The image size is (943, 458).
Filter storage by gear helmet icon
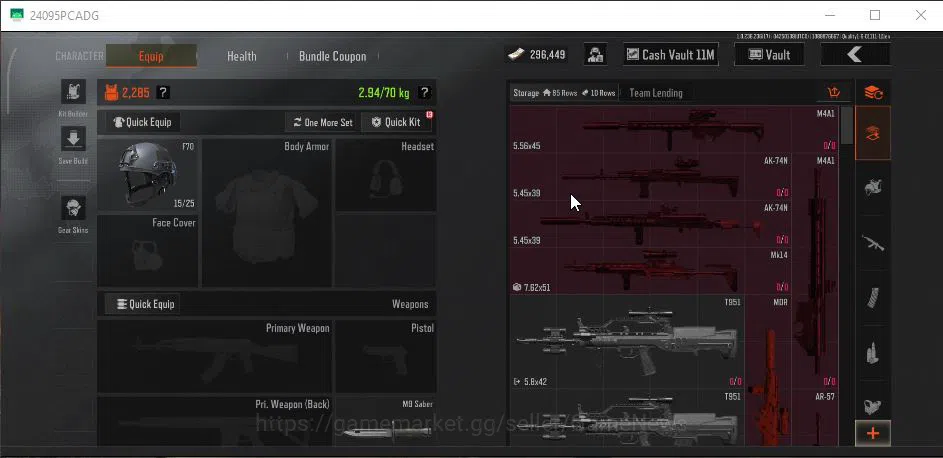click(873, 188)
